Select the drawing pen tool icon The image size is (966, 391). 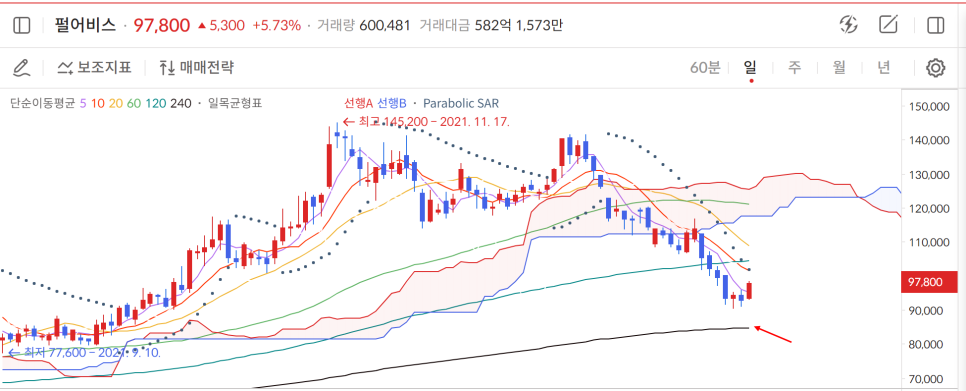pos(22,67)
